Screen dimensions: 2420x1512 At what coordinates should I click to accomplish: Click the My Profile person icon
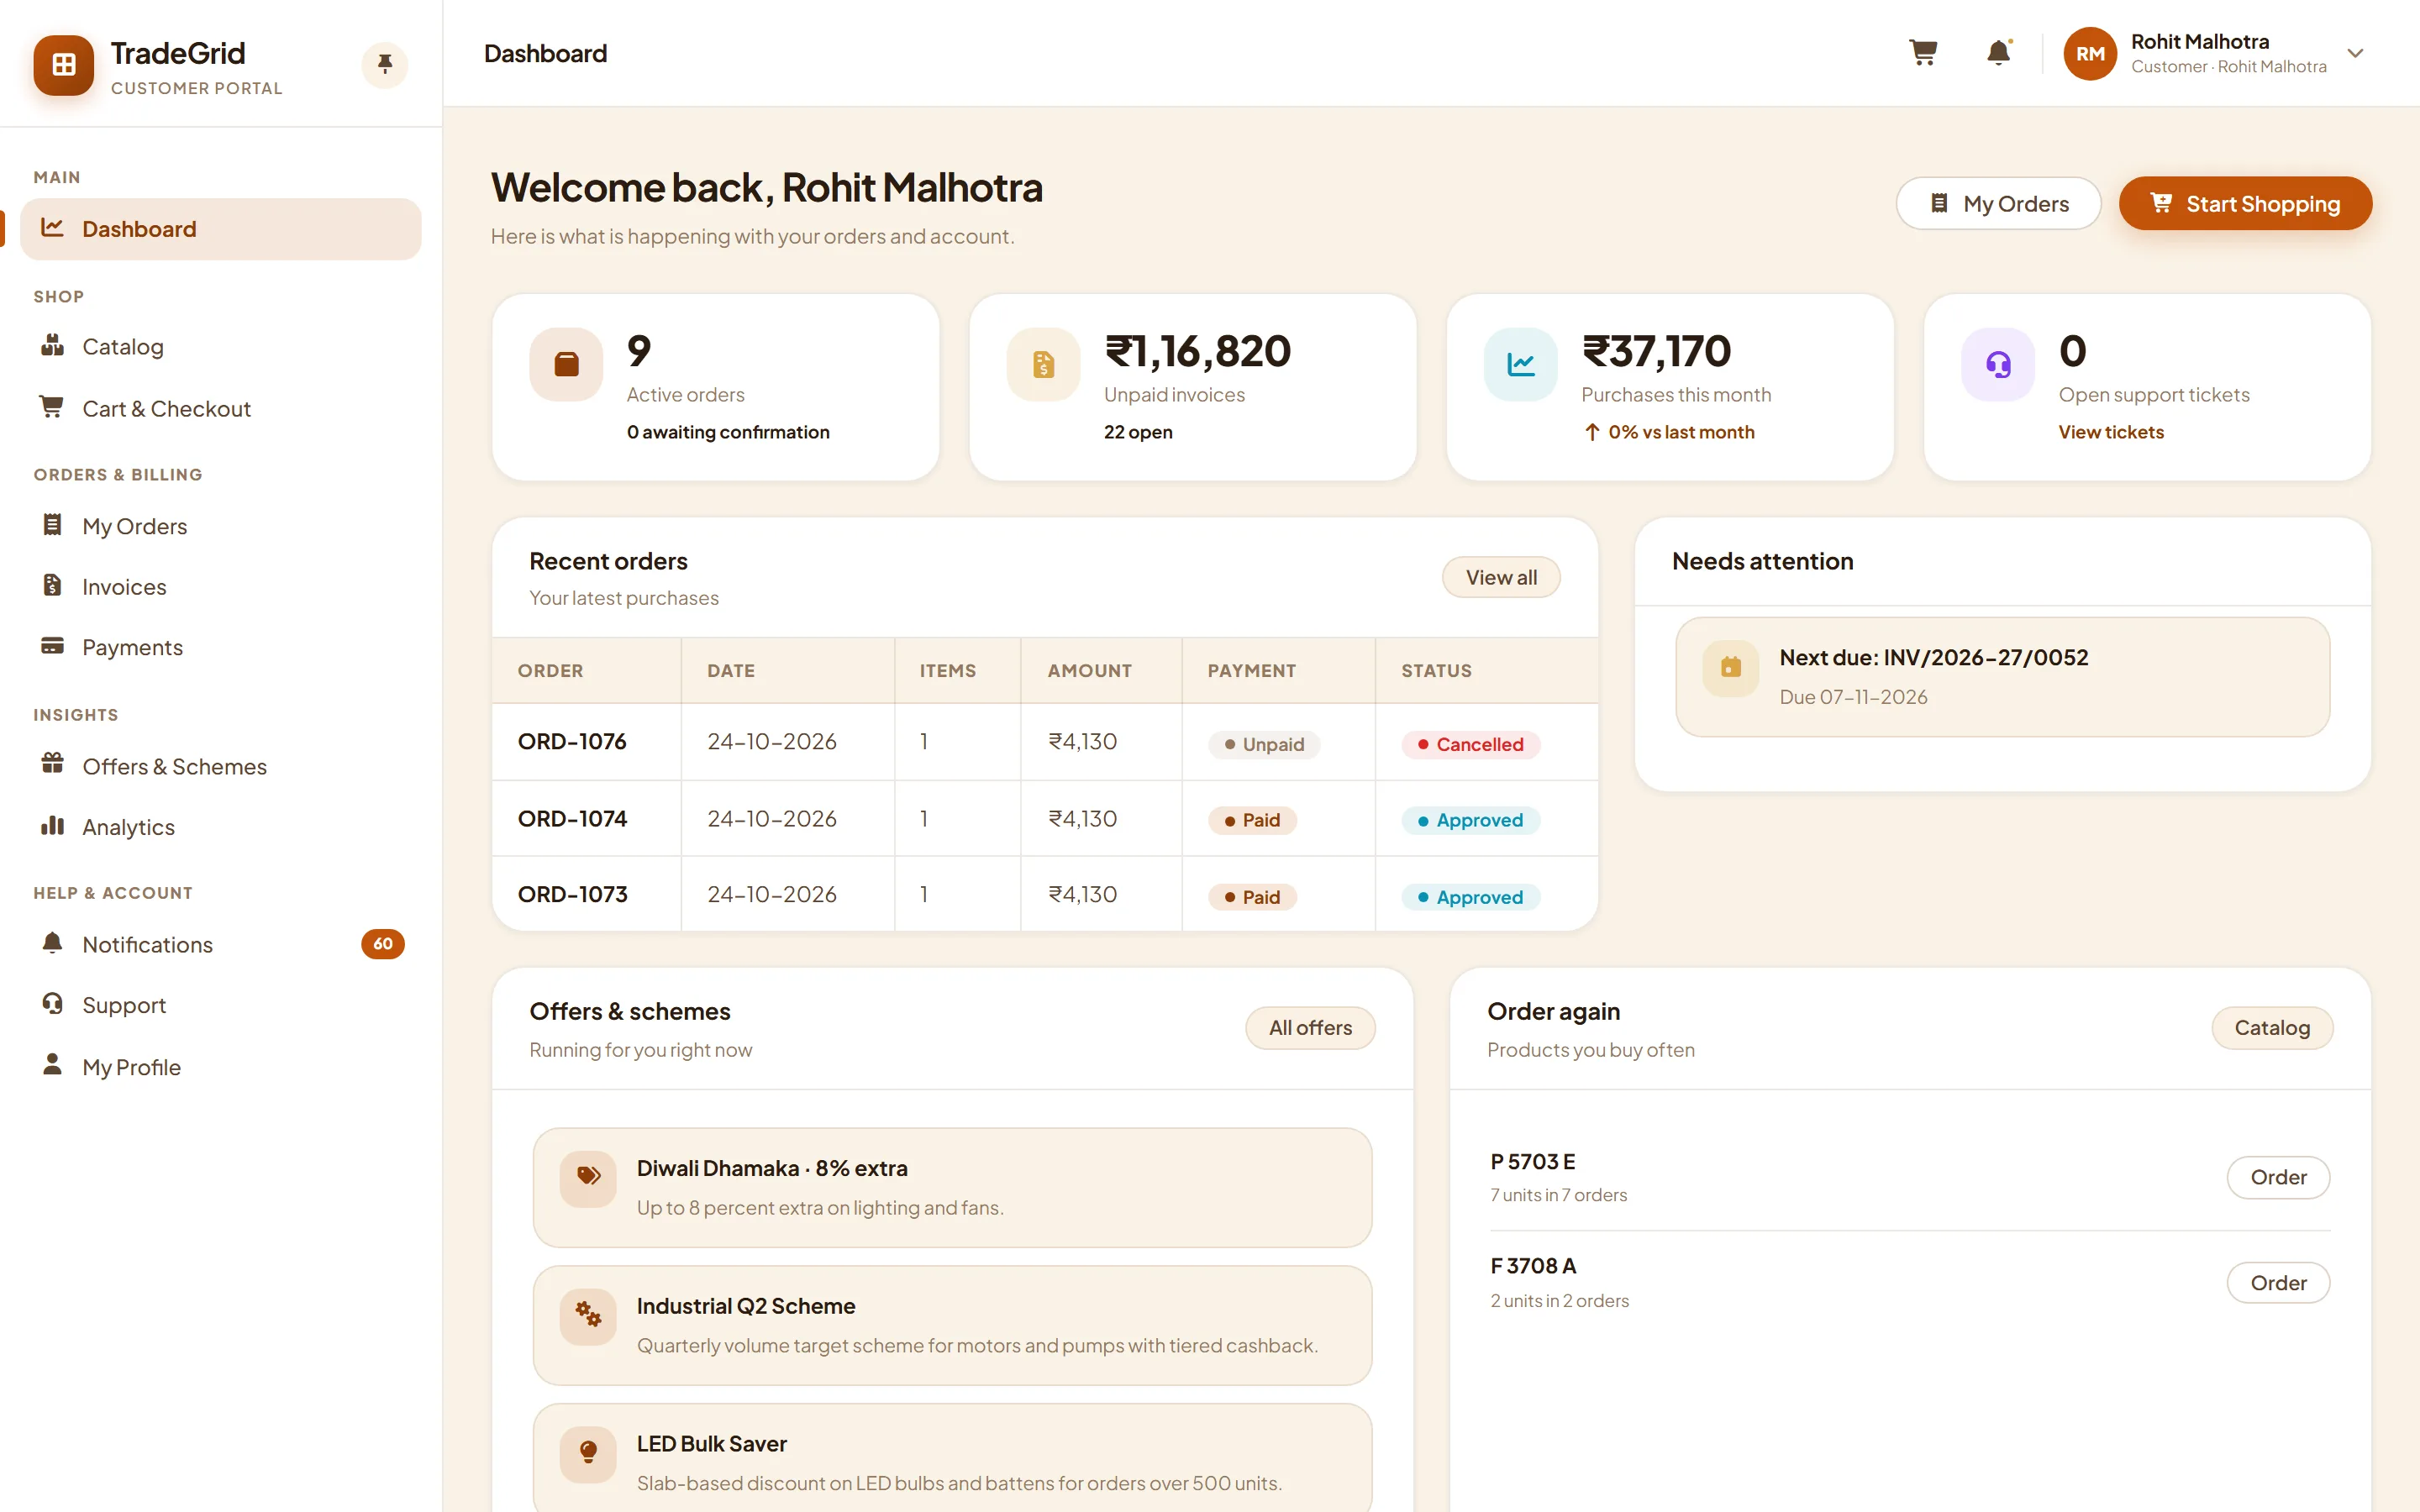pyautogui.click(x=52, y=1065)
